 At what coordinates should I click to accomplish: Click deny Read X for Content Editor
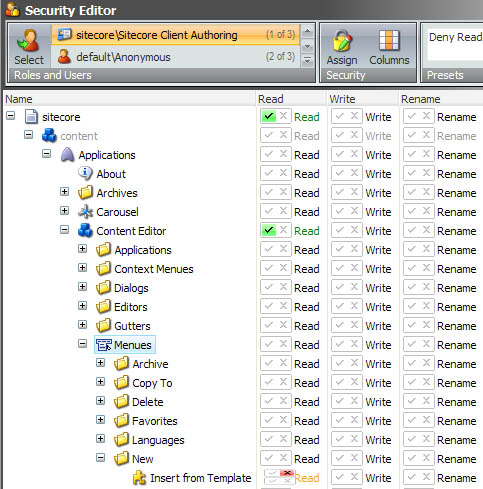coord(283,230)
